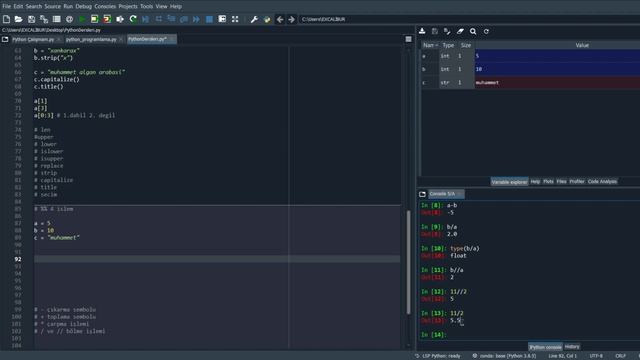Click the open file folder icon

point(18,19)
